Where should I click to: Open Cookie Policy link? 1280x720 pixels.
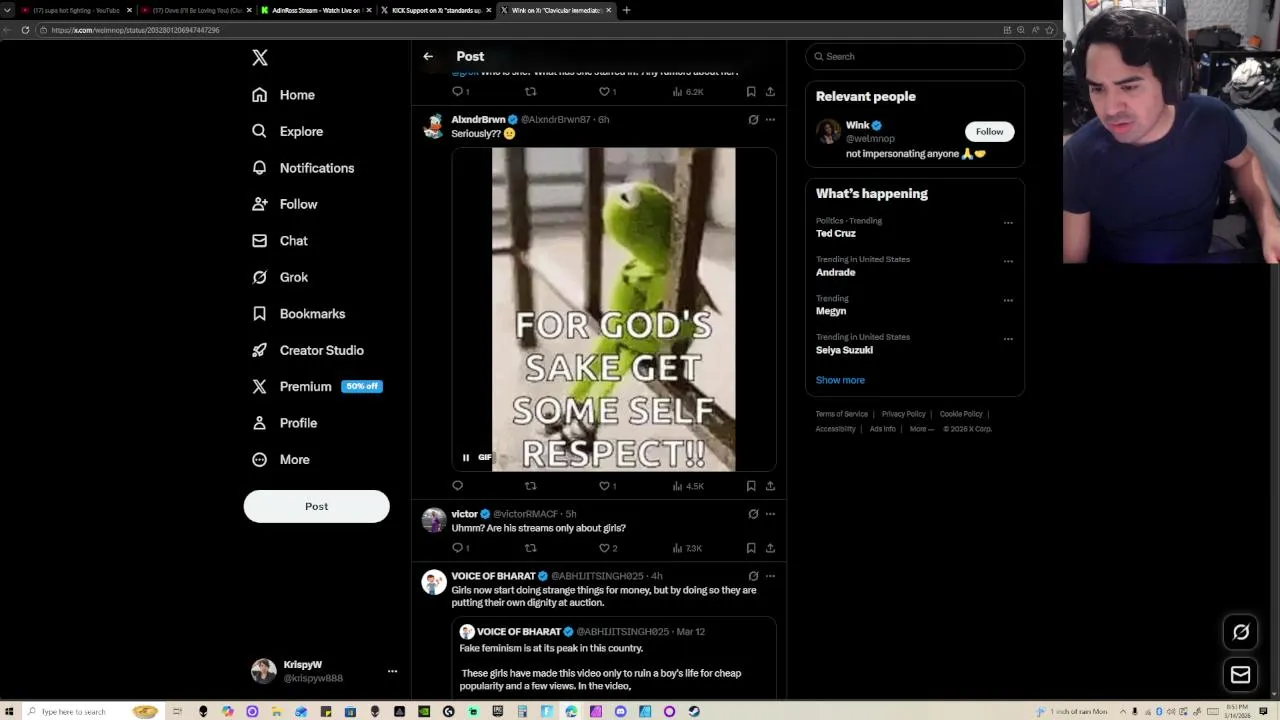(961, 414)
